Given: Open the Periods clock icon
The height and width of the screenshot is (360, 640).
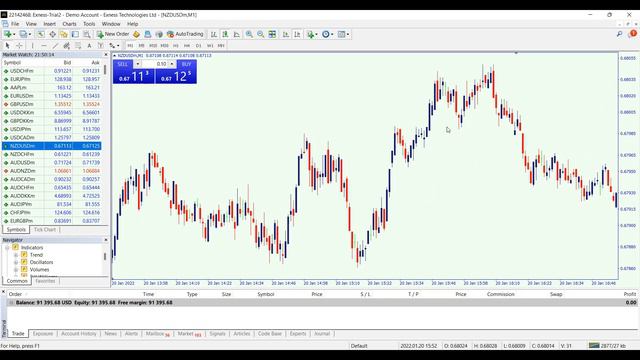Looking at the screenshot, I should (x=326, y=34).
